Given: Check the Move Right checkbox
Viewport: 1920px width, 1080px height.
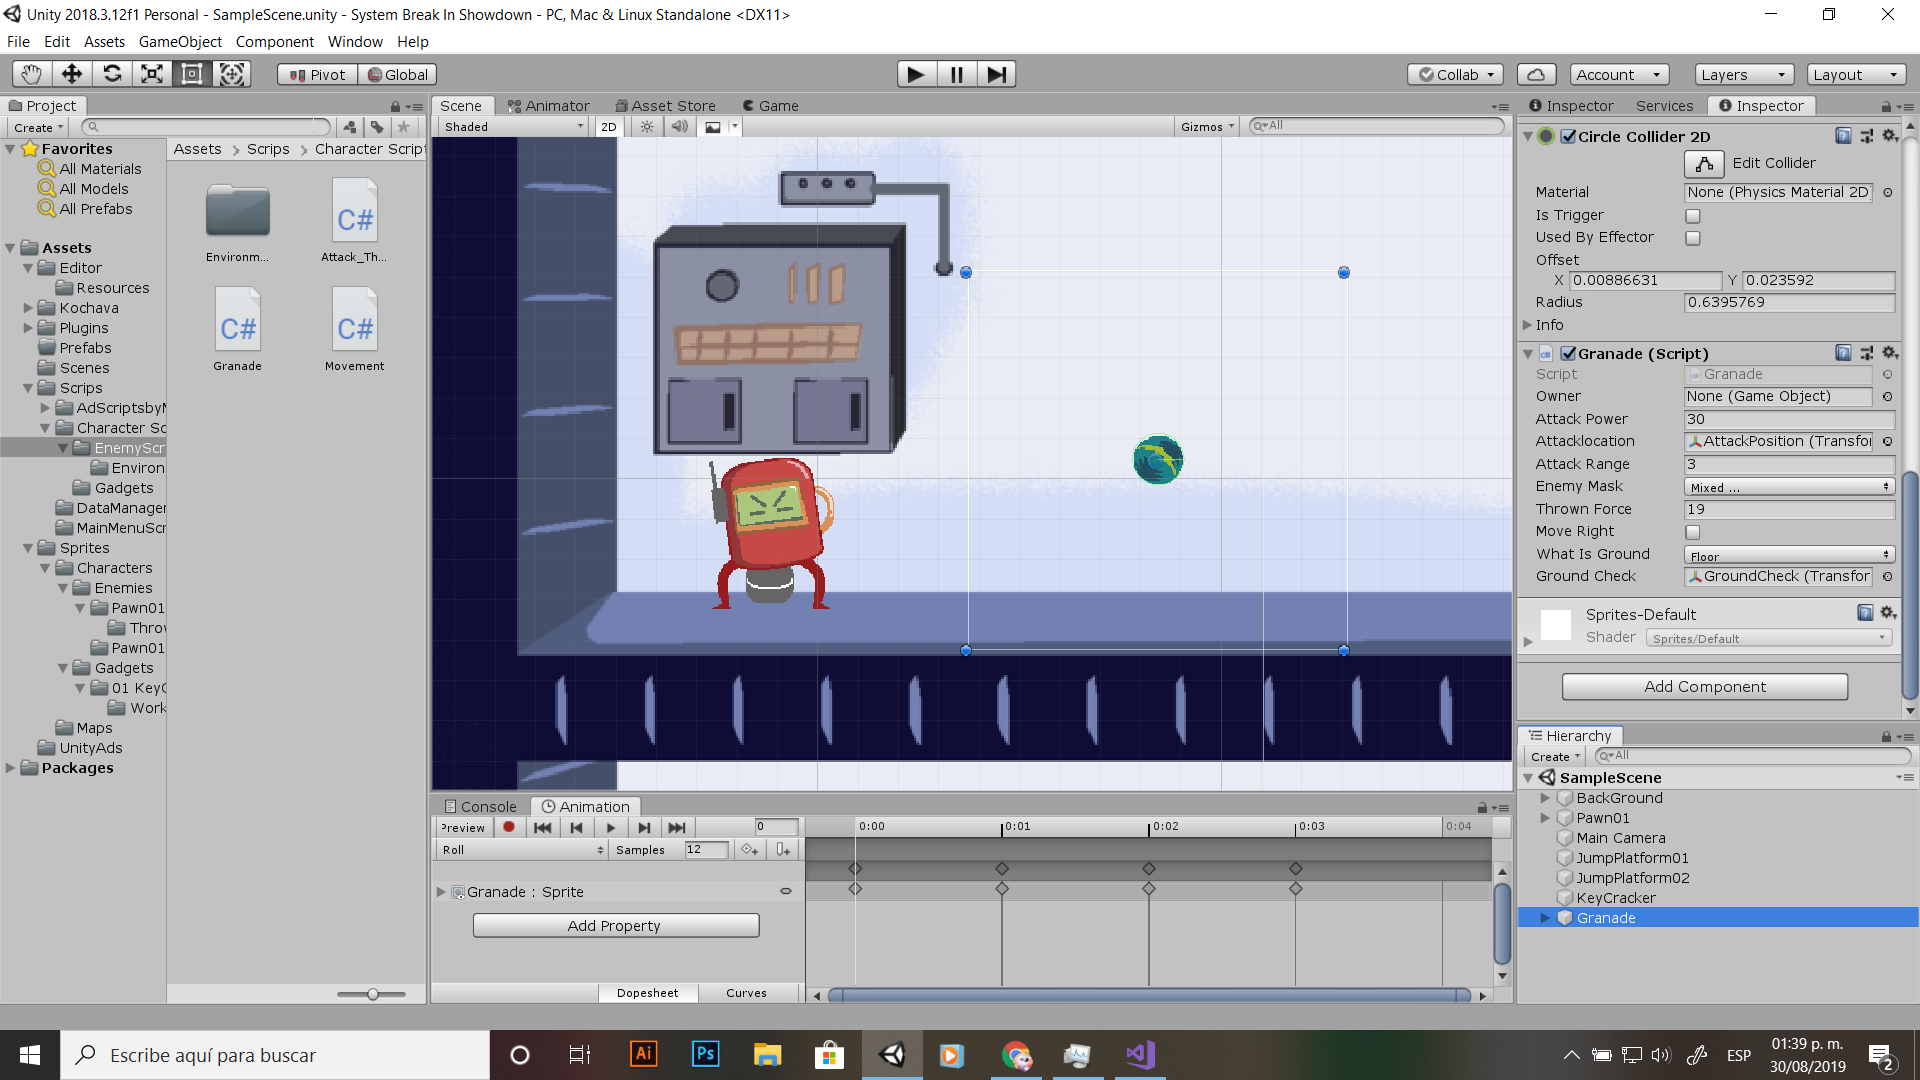Looking at the screenshot, I should pos(1693,532).
